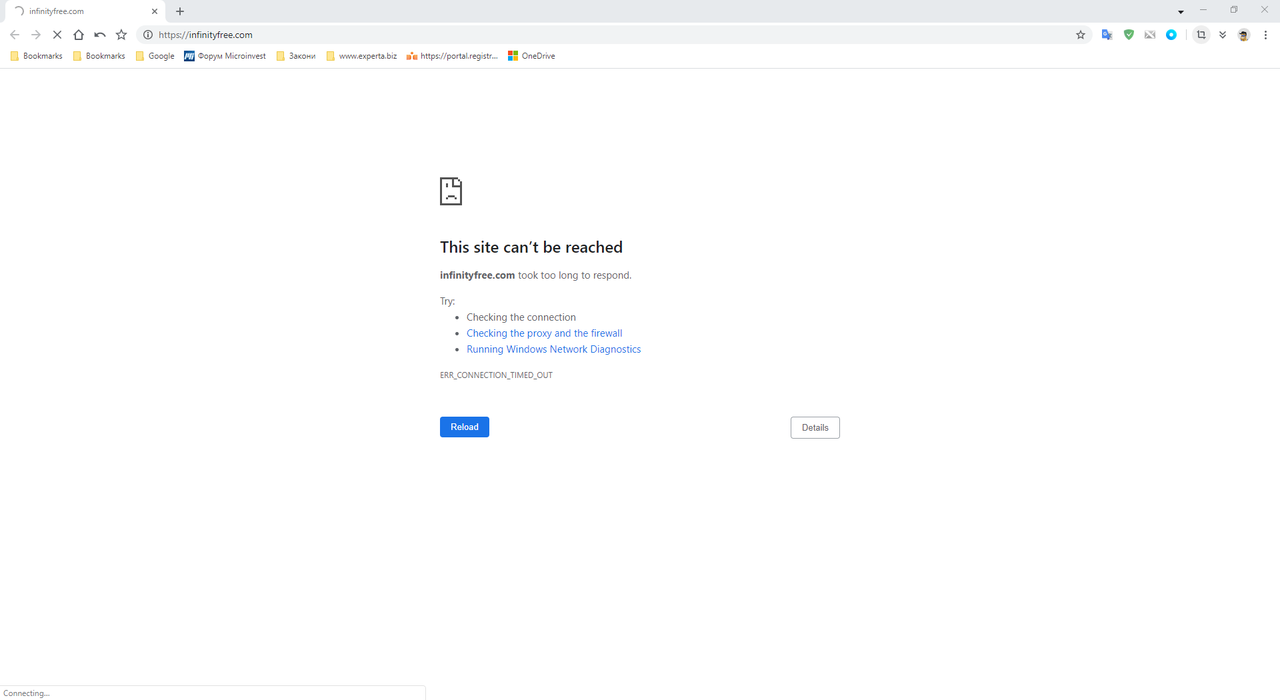Click the crop screenshot tool icon
The width and height of the screenshot is (1280, 700).
click(1201, 35)
